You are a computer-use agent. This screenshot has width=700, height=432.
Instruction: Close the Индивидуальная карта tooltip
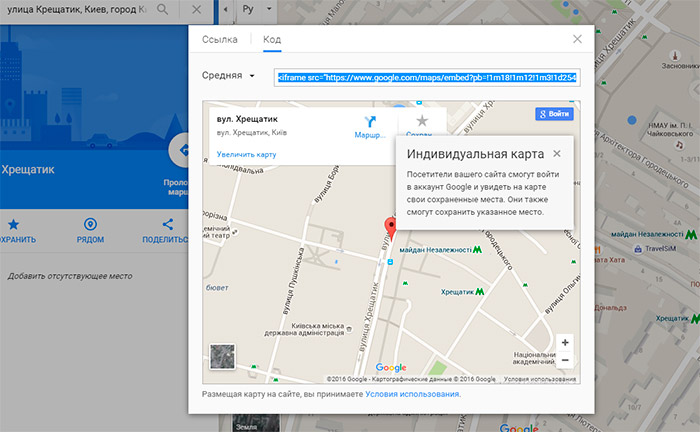point(557,154)
